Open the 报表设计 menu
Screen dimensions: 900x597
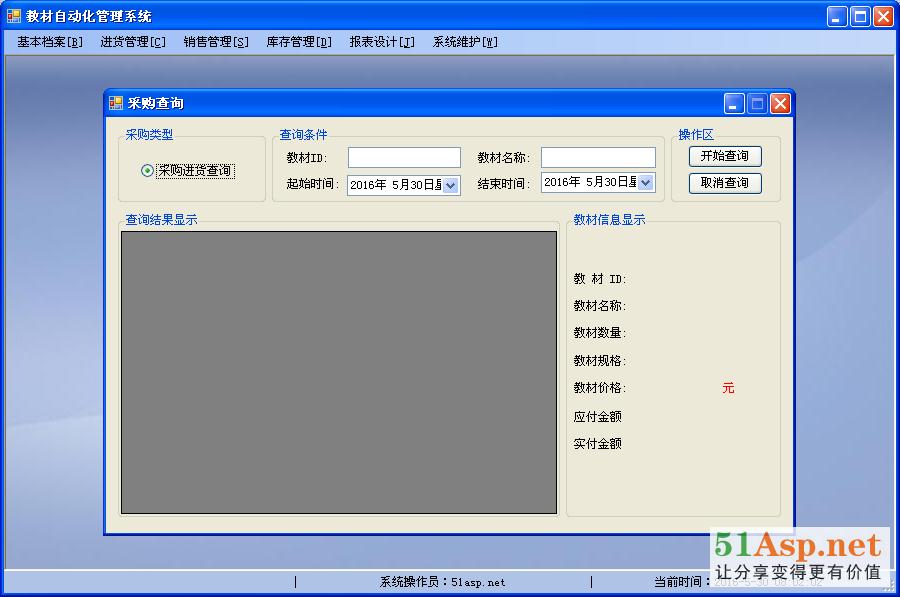[382, 42]
